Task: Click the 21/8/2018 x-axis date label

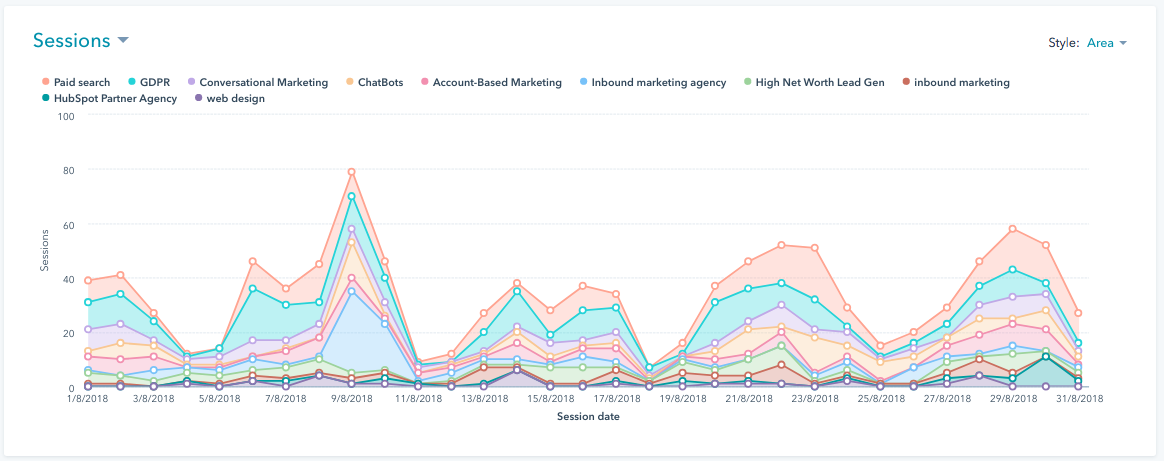Action: coord(748,399)
